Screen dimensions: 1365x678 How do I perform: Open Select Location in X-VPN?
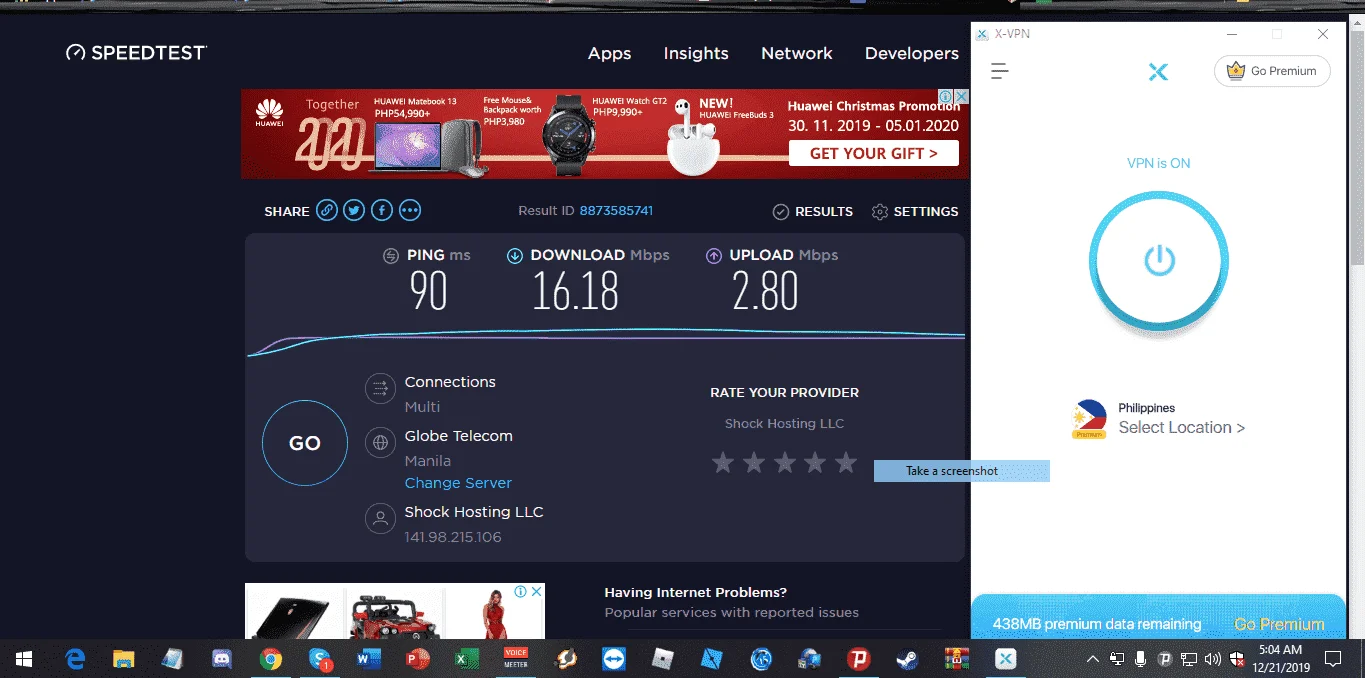click(1182, 428)
